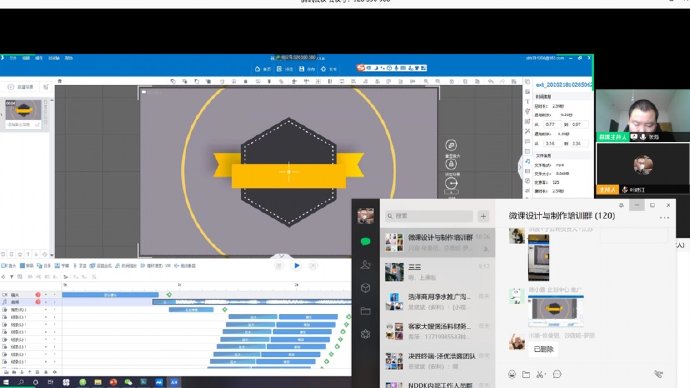
Task: Click the bottom circular rotate canvas icon
Action: (451, 183)
